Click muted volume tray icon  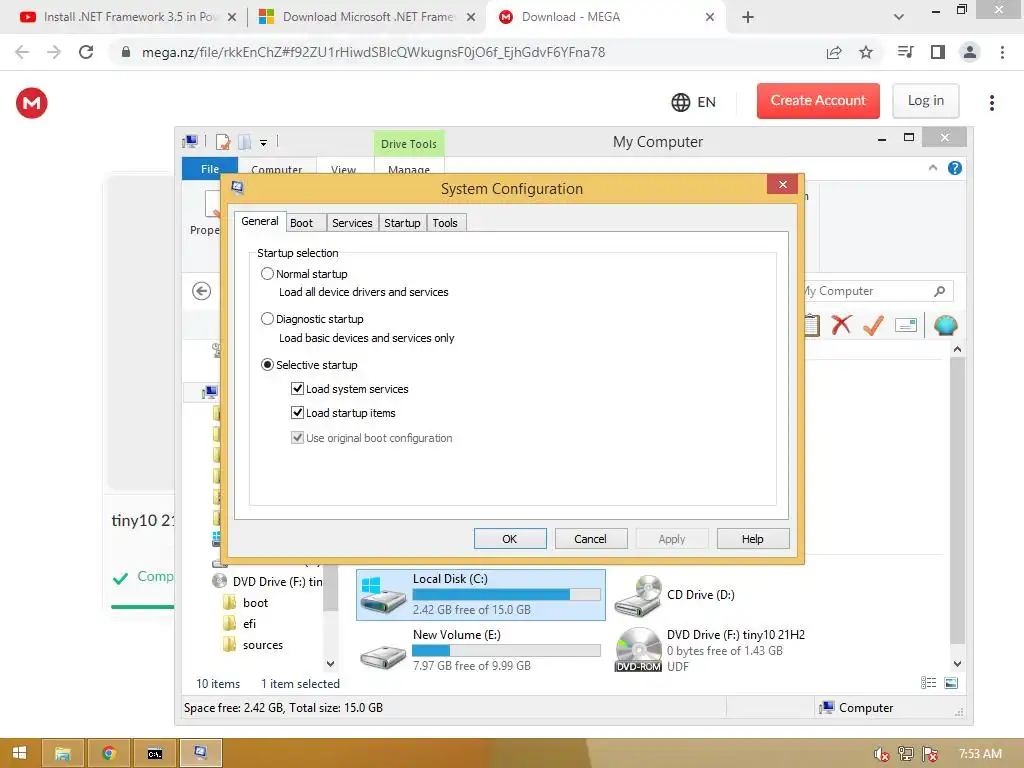coord(882,754)
